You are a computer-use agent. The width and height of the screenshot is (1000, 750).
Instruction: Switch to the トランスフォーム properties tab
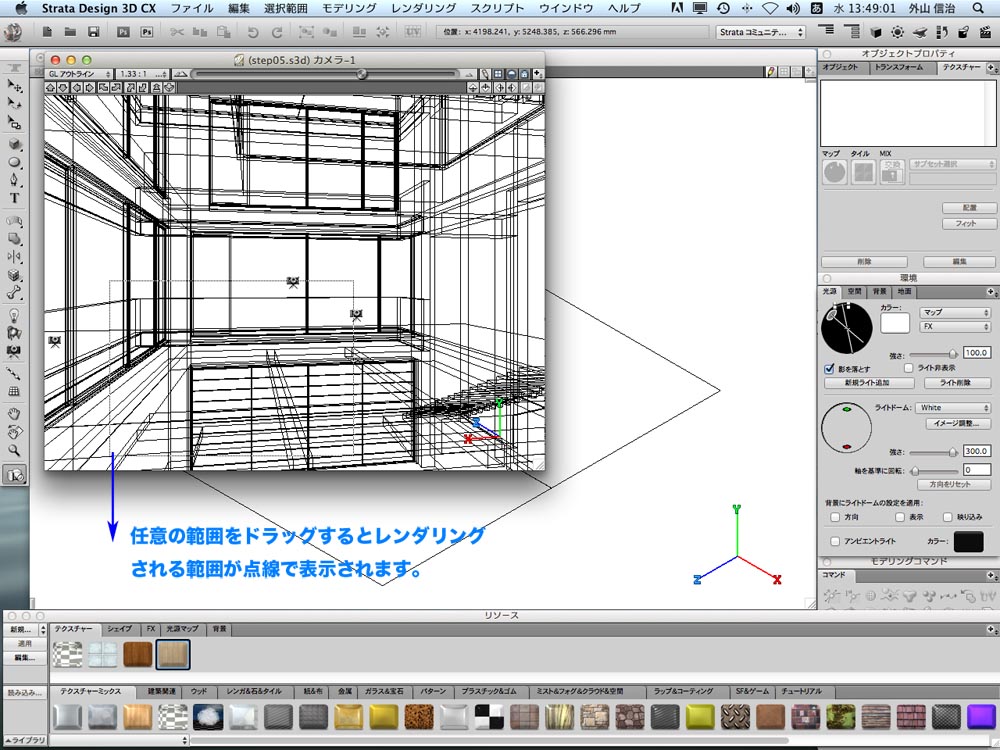tap(898, 67)
